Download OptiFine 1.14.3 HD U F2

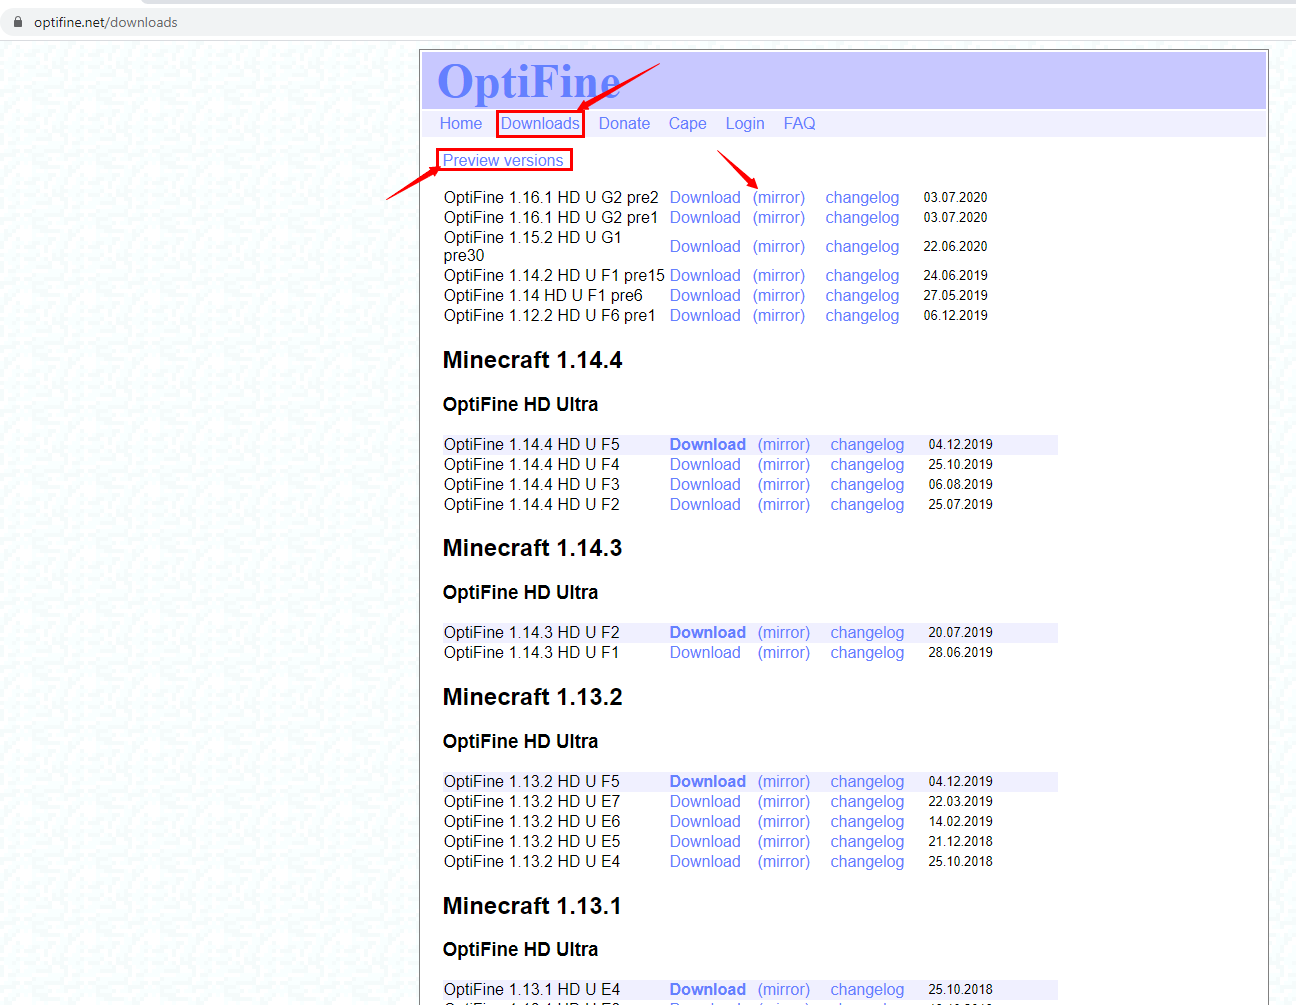708,632
